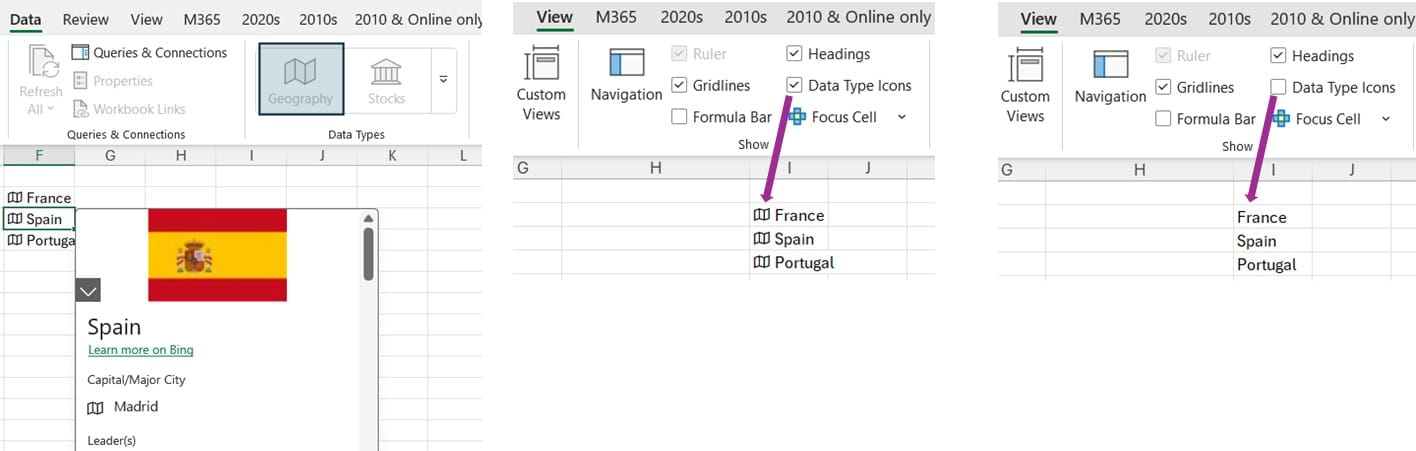The image size is (1416, 451).
Task: Expand the Data Types gallery arrow
Action: pyautogui.click(x=444, y=79)
